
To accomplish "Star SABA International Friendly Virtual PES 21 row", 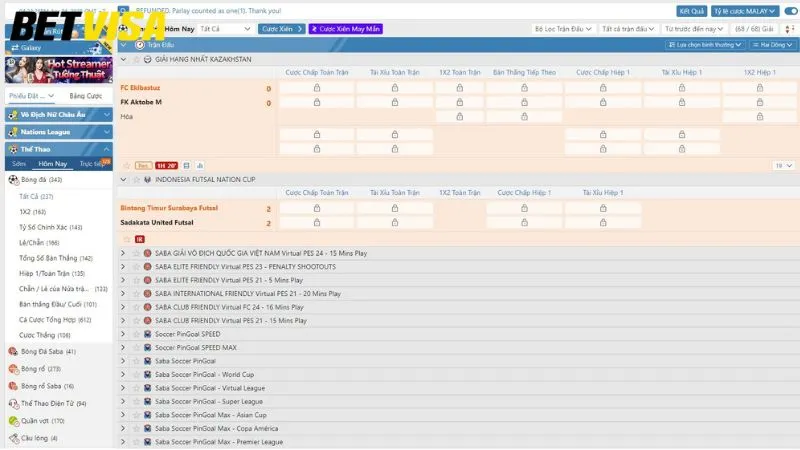I will (136, 294).
